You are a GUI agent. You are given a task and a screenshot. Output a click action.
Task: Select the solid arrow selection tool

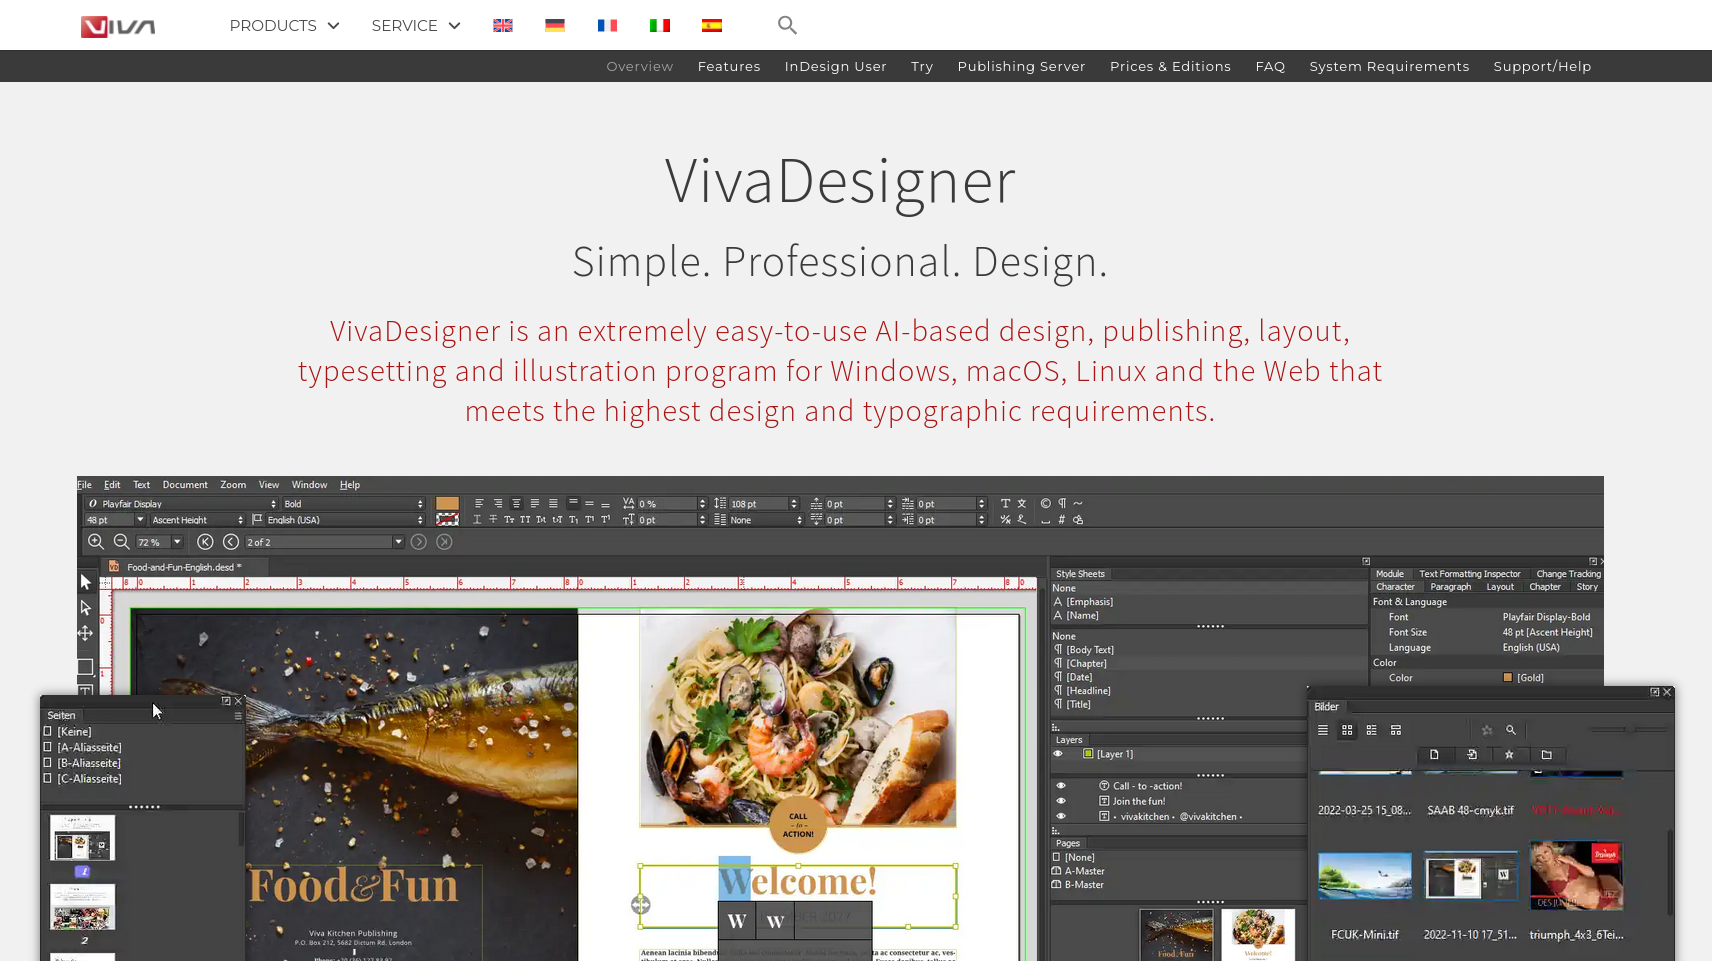click(x=85, y=582)
